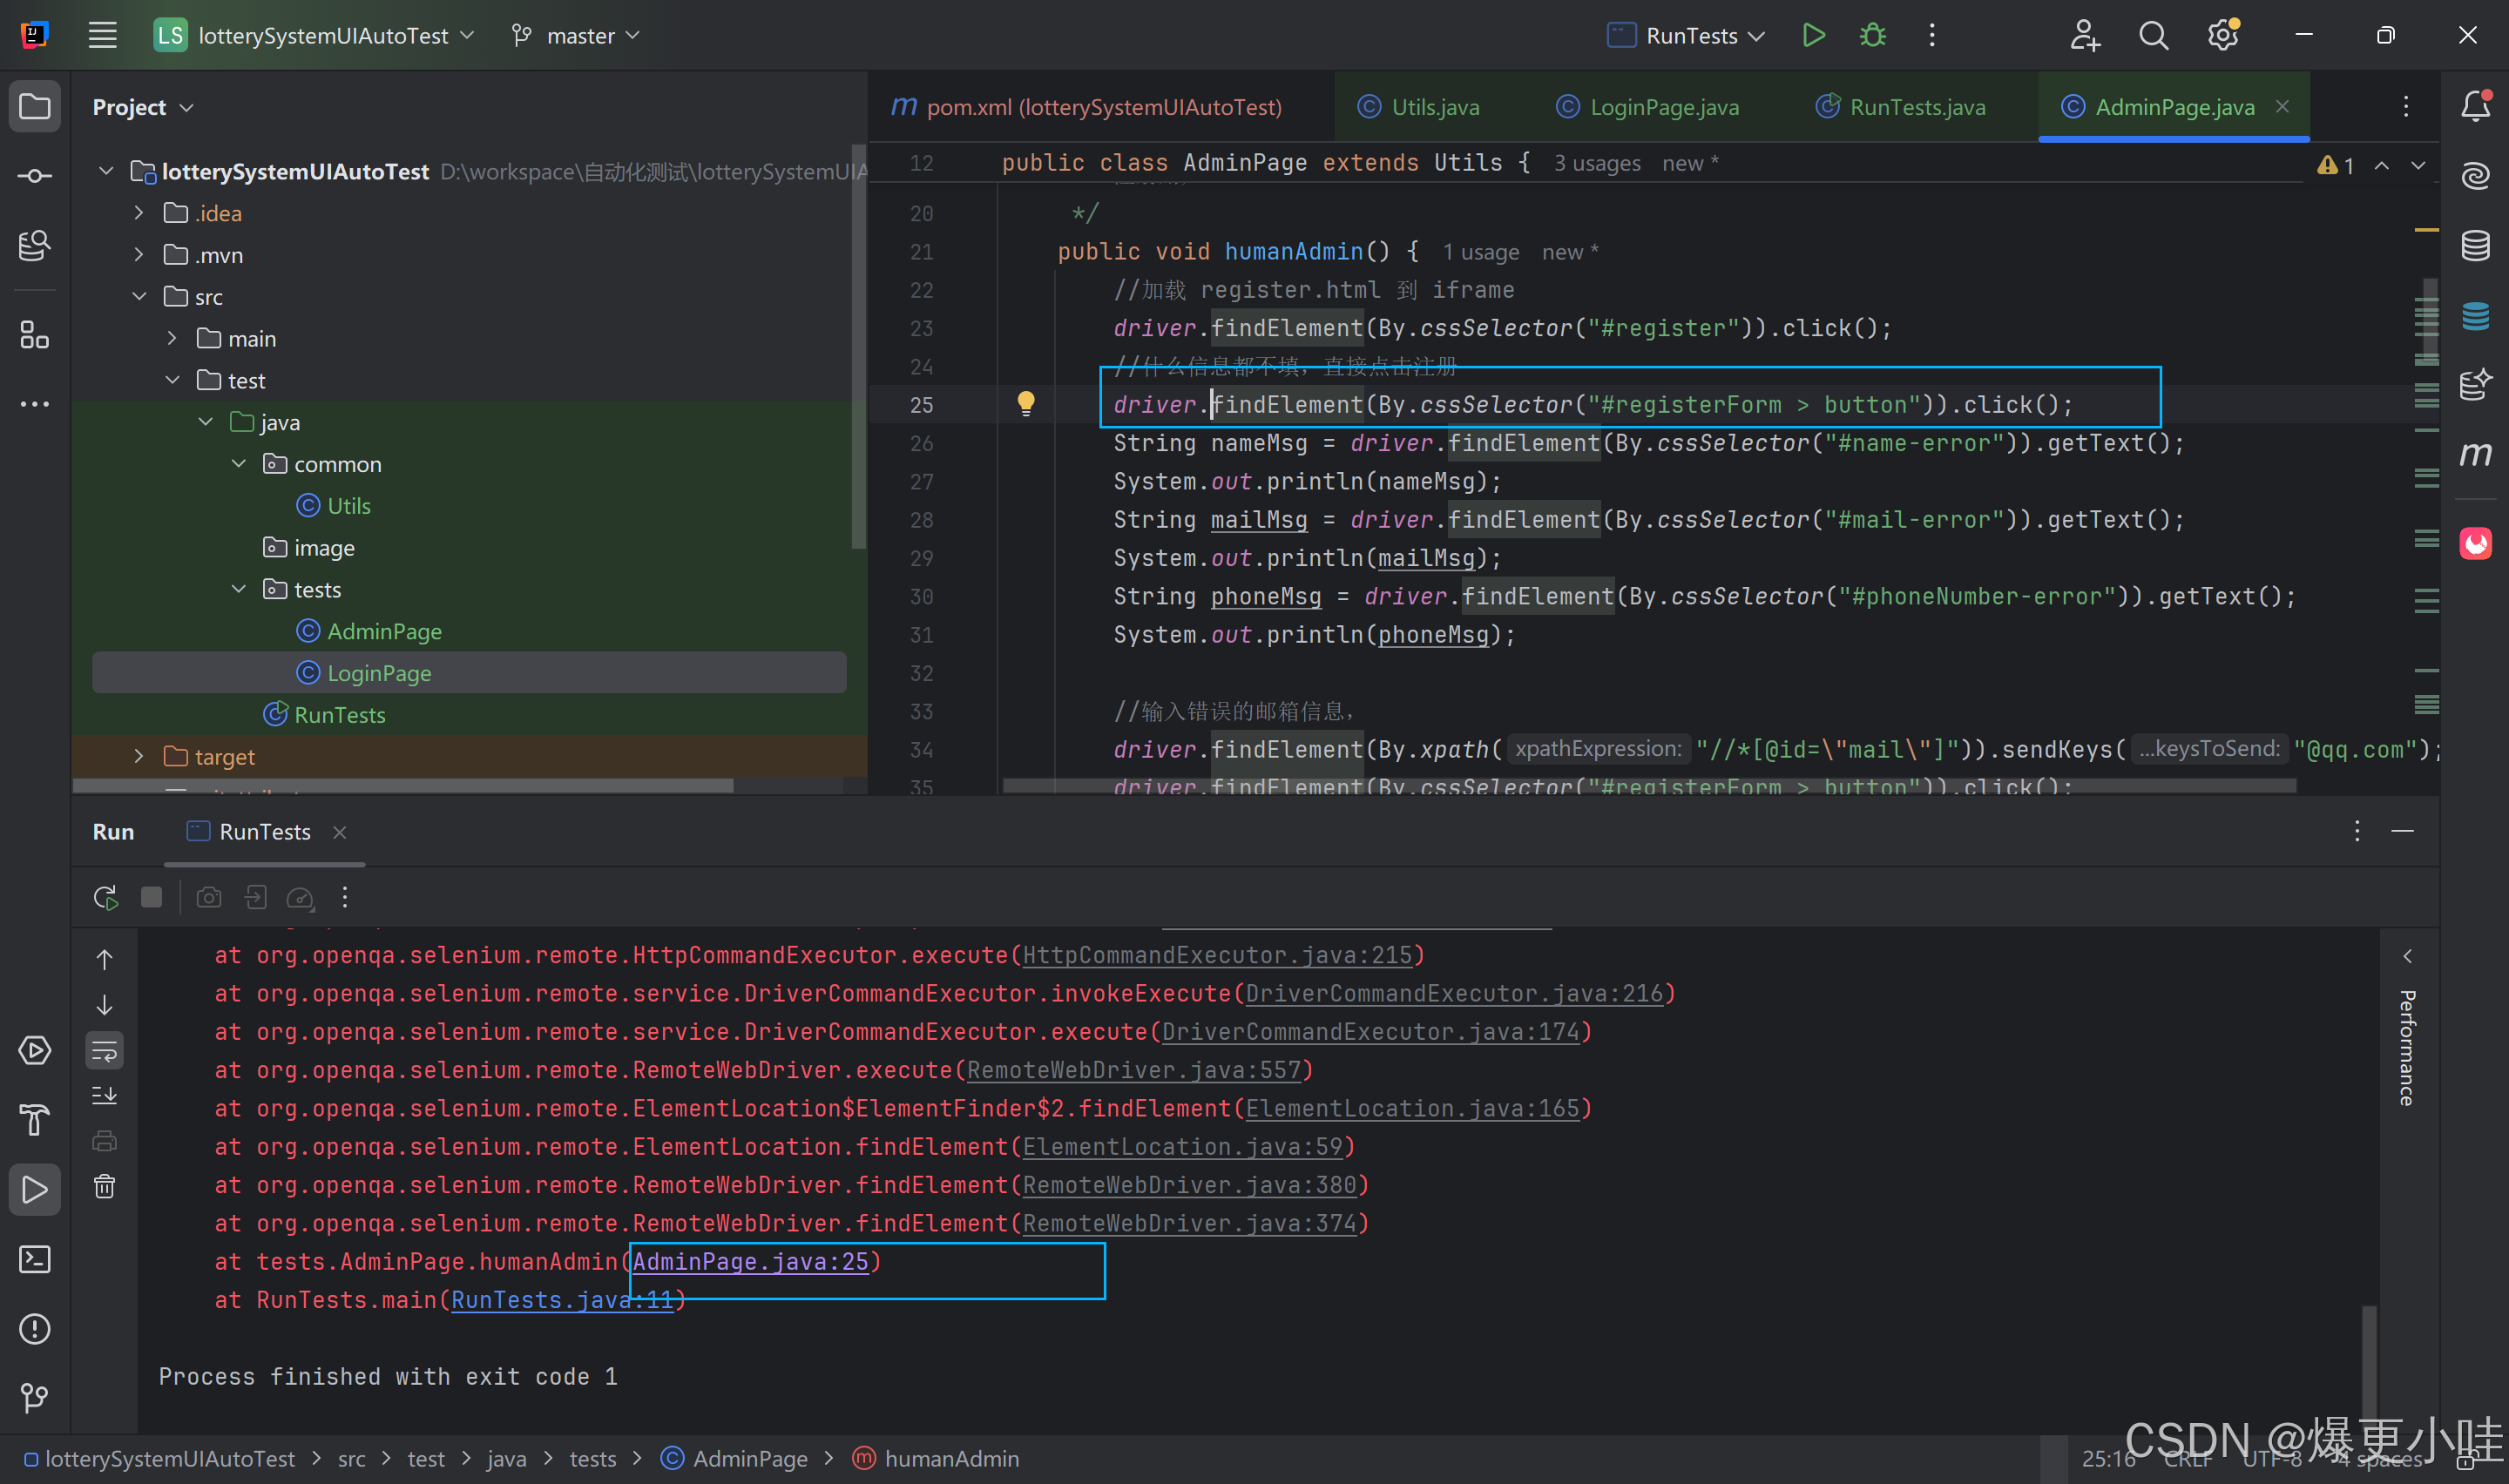Image resolution: width=2509 pixels, height=1484 pixels.
Task: Open the Database tool window
Action: click(x=2475, y=245)
